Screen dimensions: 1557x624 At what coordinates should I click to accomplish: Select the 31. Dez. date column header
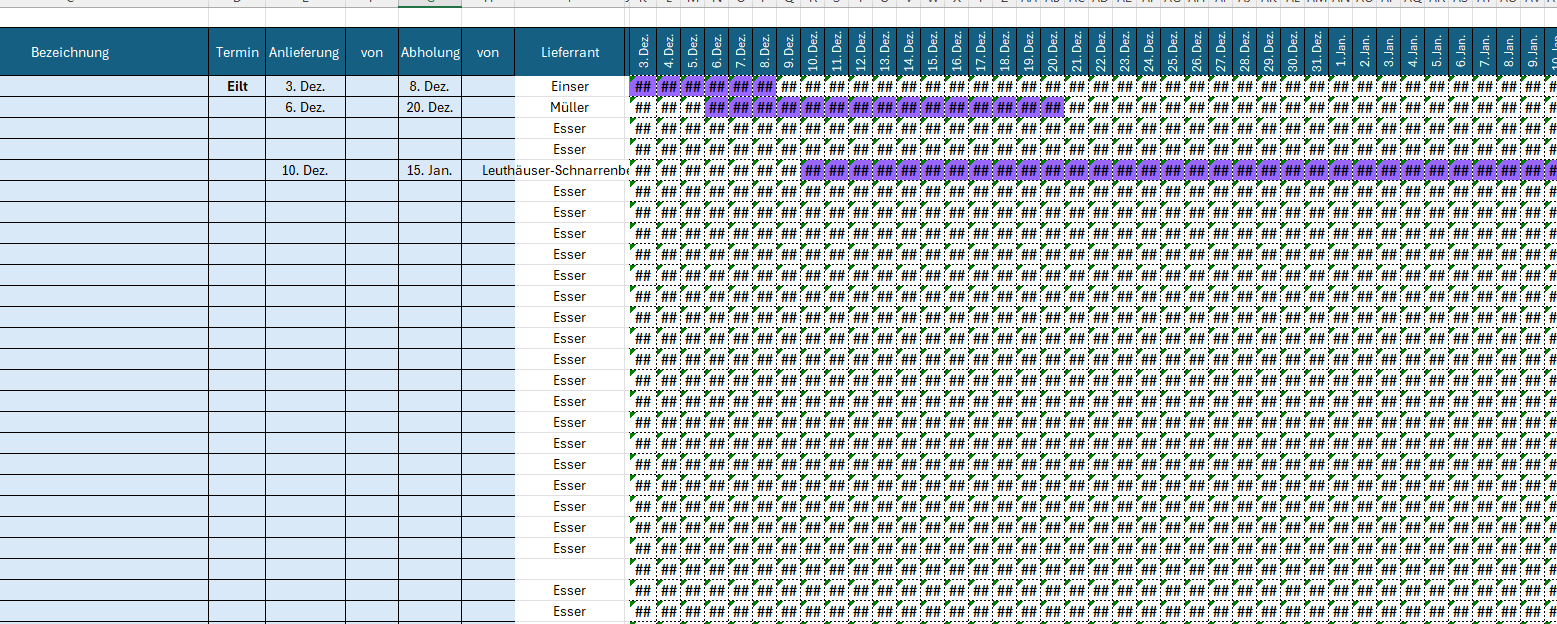1316,52
